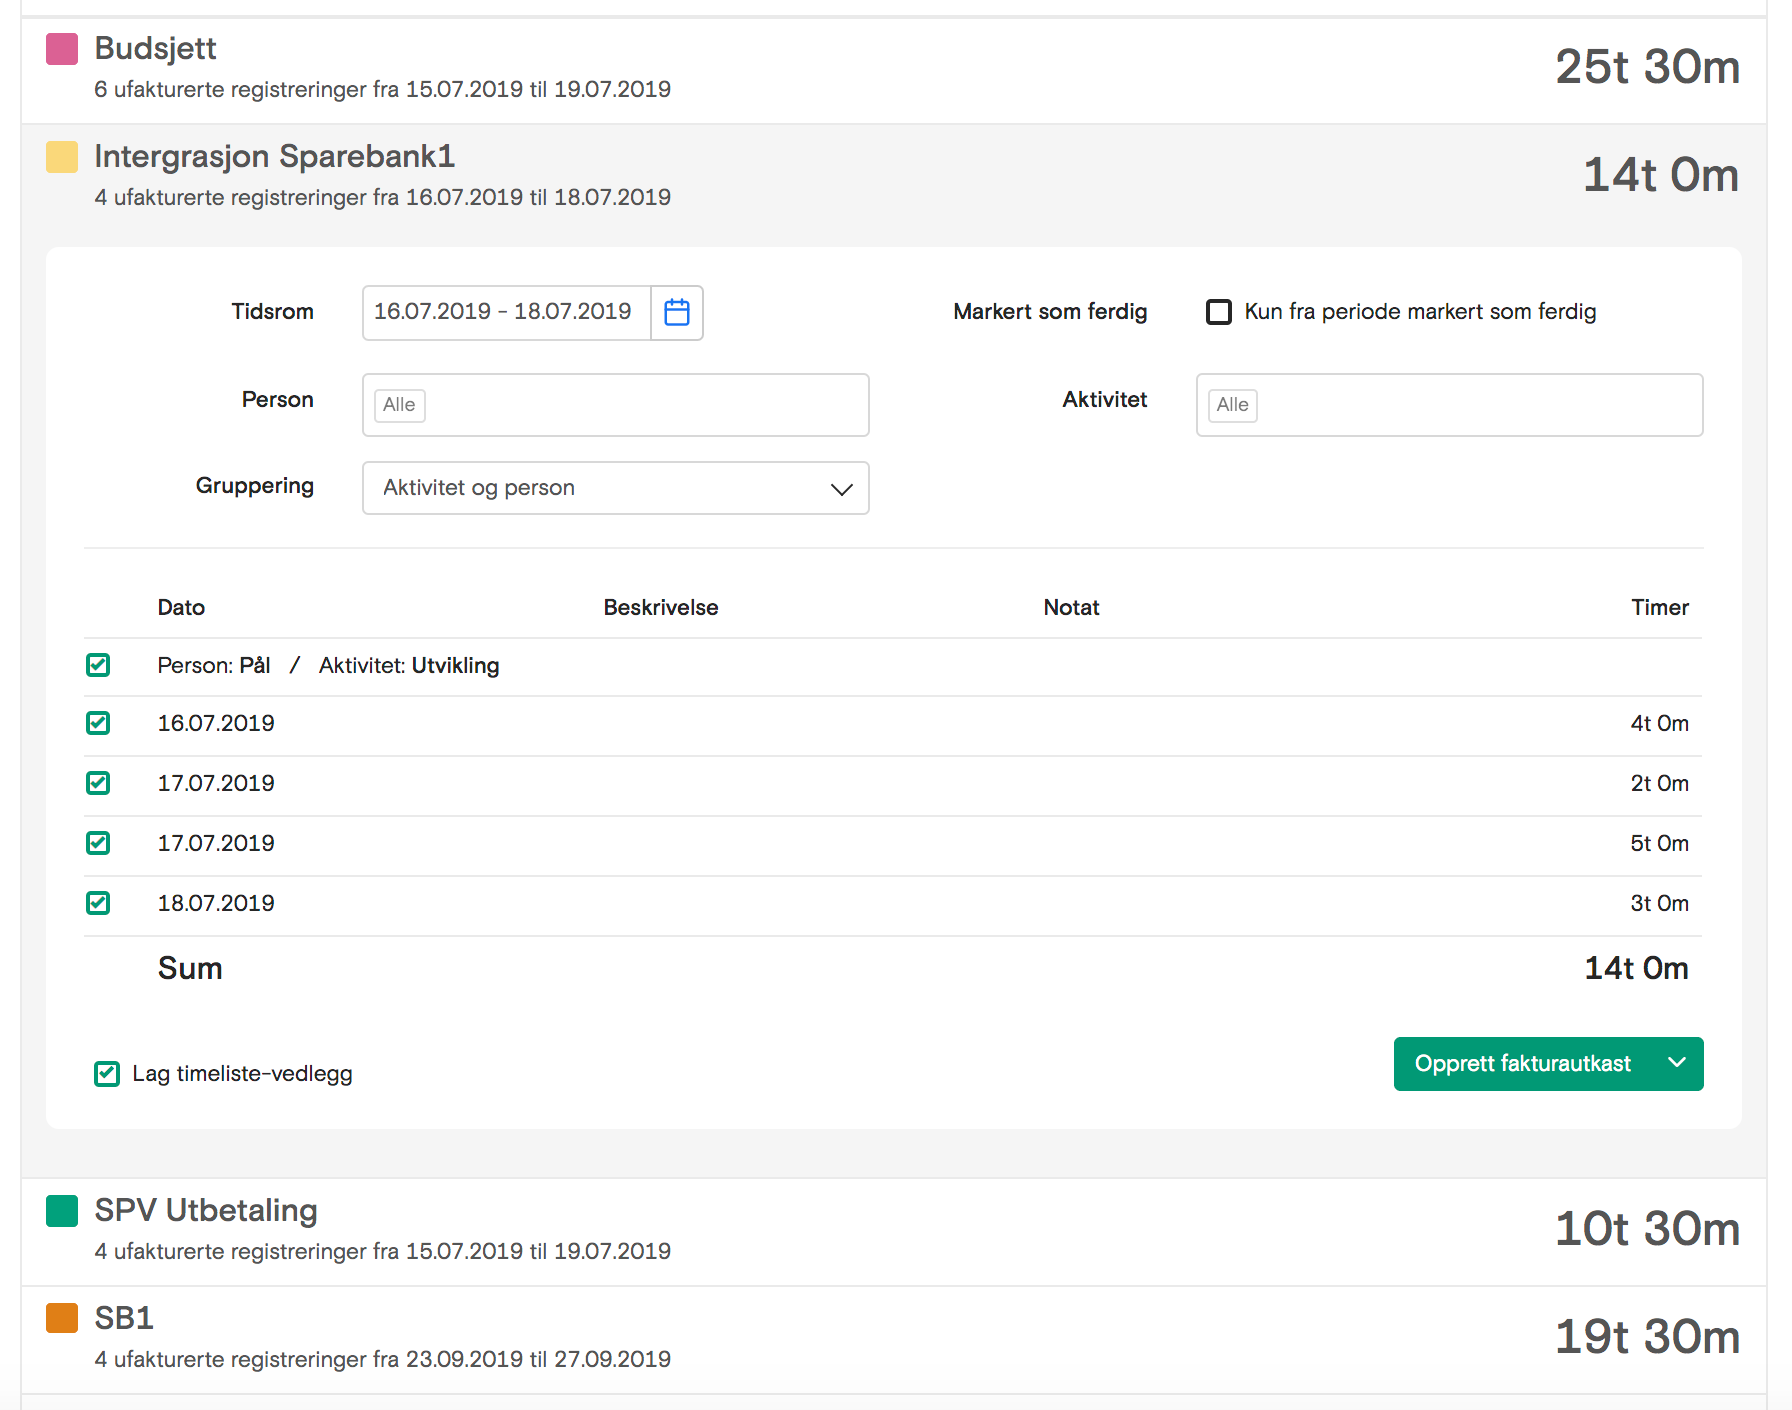Open the Tidsrom calendar date picker
The height and width of the screenshot is (1410, 1792).
[677, 312]
